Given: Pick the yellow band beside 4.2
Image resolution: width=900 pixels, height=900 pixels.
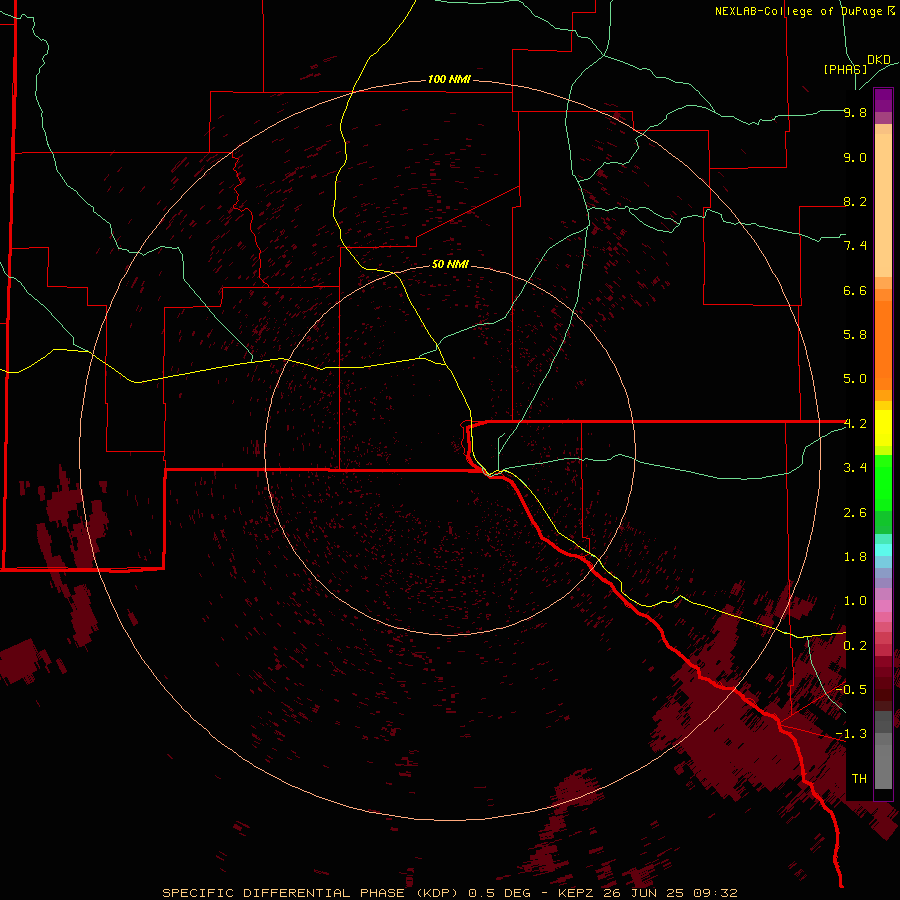Looking at the screenshot, I should point(883,428).
